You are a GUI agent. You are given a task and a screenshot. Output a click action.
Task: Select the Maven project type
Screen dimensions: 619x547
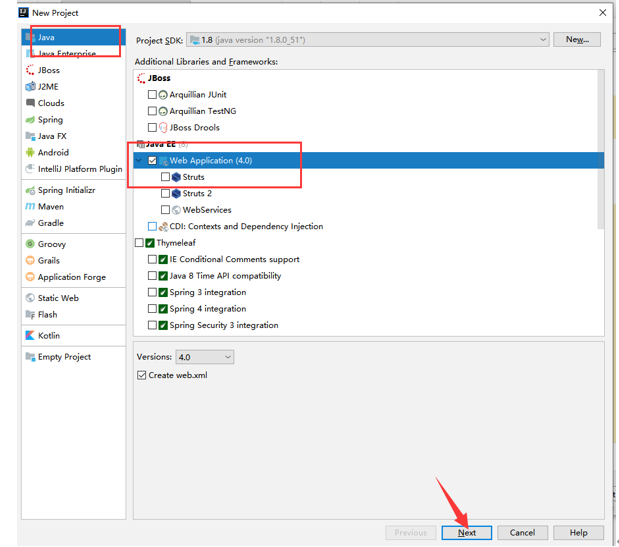click(x=73, y=207)
